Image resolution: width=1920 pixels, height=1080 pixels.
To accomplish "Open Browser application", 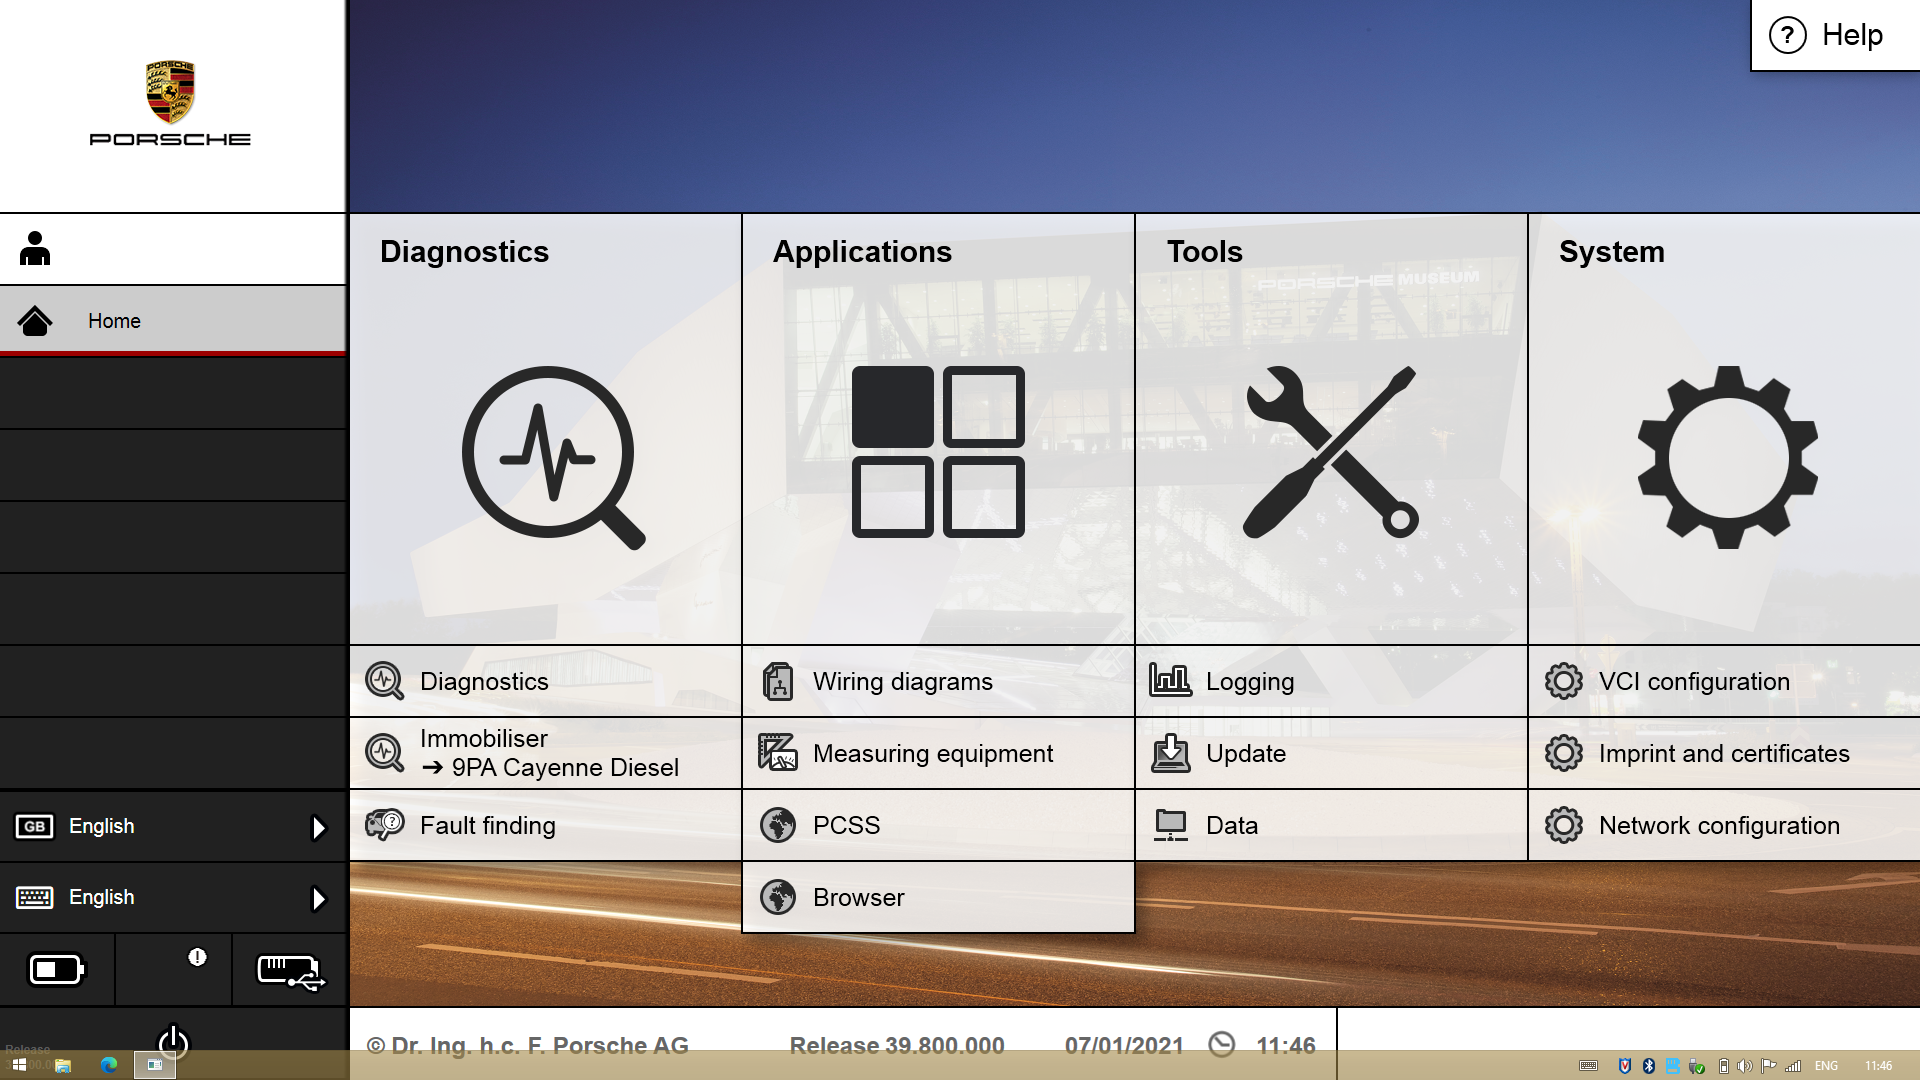I will [x=858, y=897].
